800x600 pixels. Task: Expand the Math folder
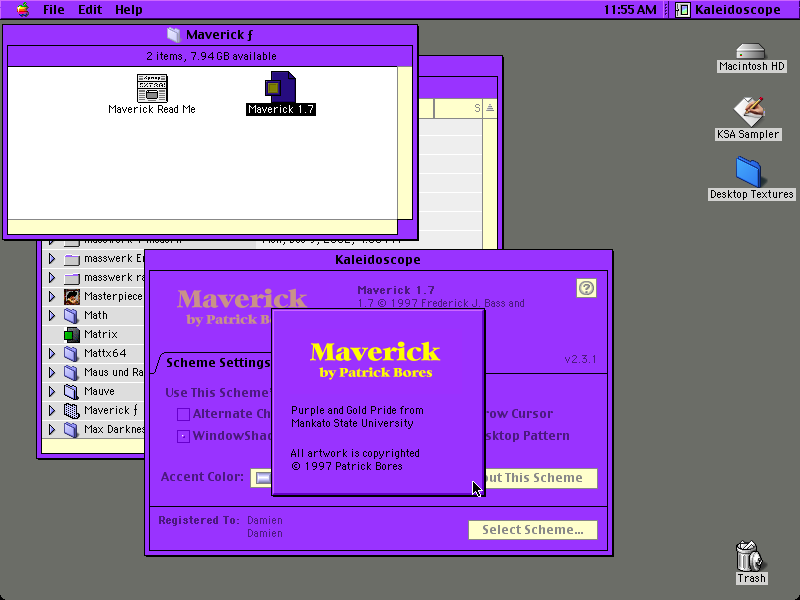52,315
